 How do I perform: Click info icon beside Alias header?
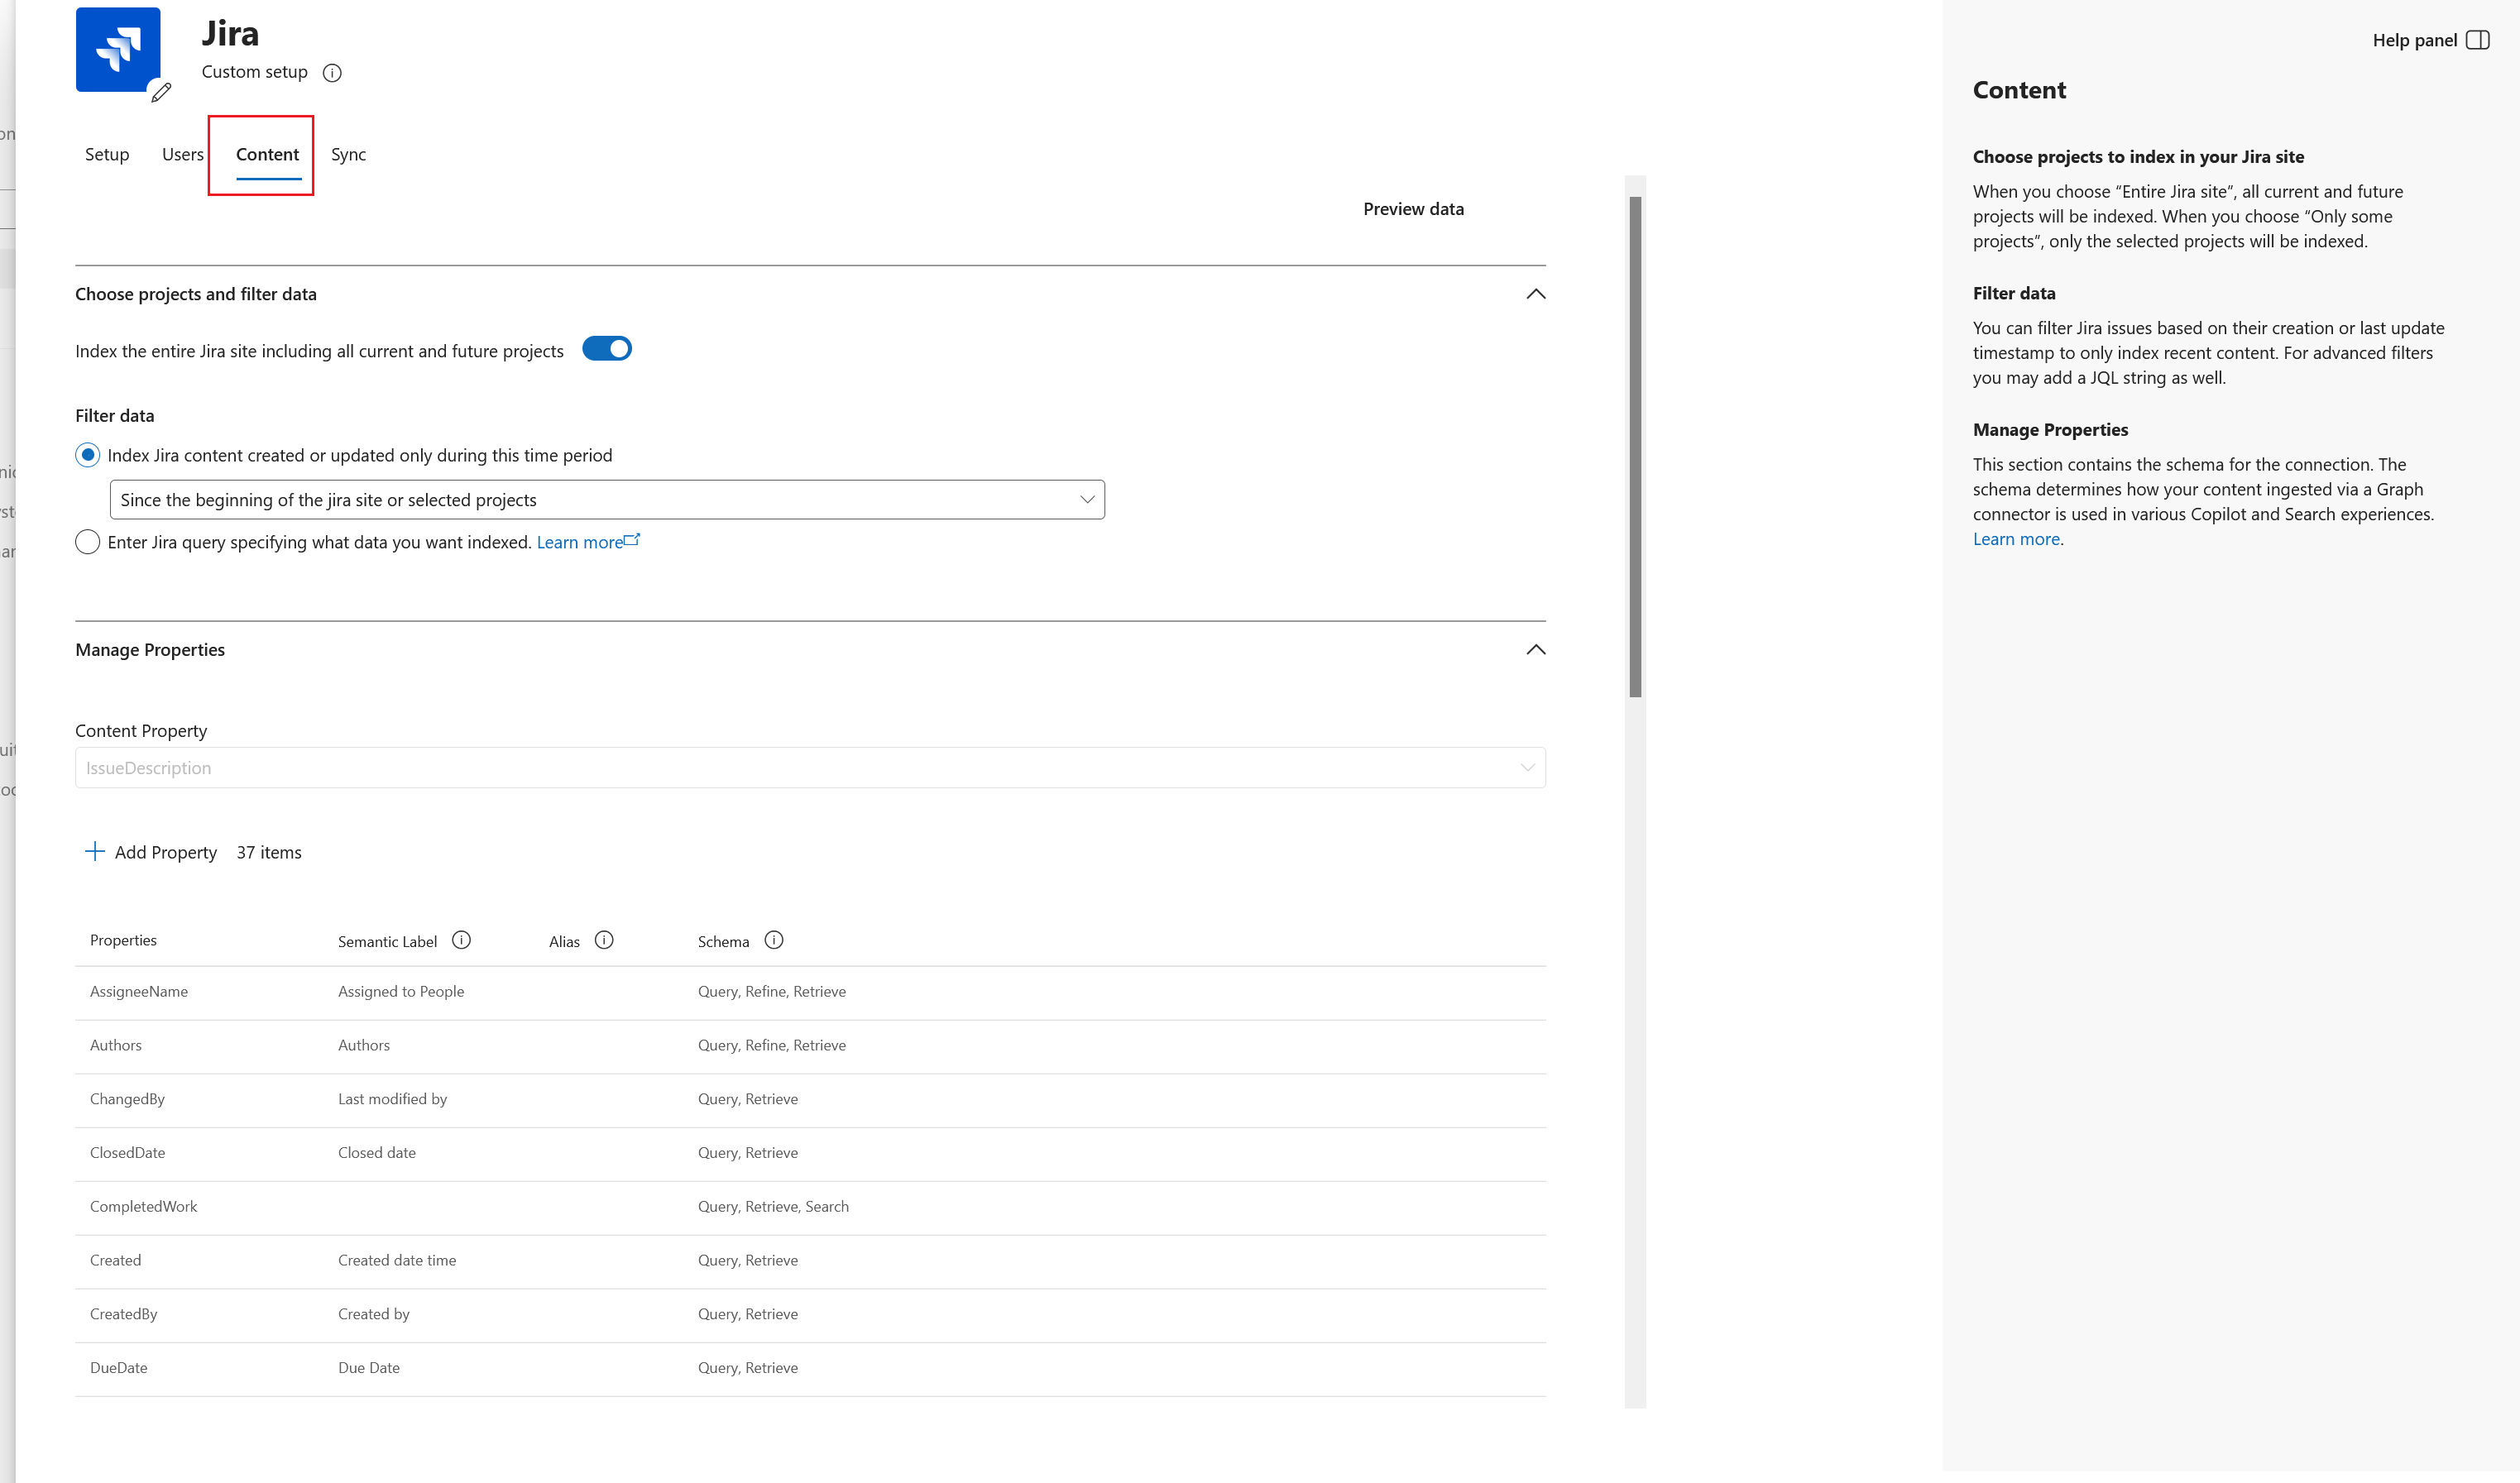pos(604,940)
